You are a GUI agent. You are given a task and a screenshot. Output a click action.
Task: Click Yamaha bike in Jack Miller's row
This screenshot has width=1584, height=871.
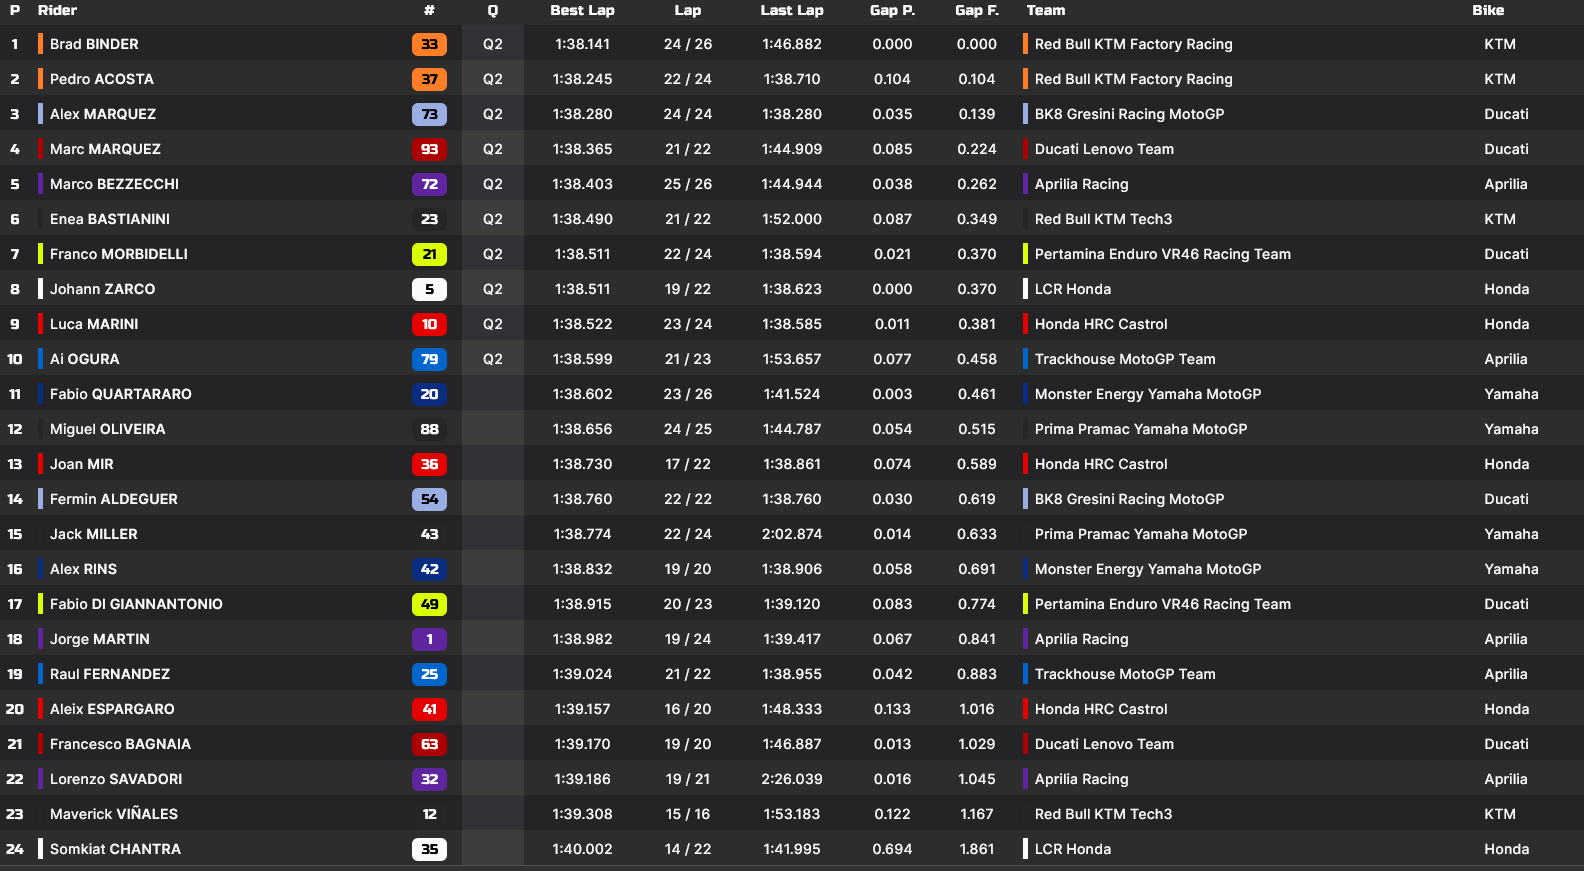[1511, 534]
